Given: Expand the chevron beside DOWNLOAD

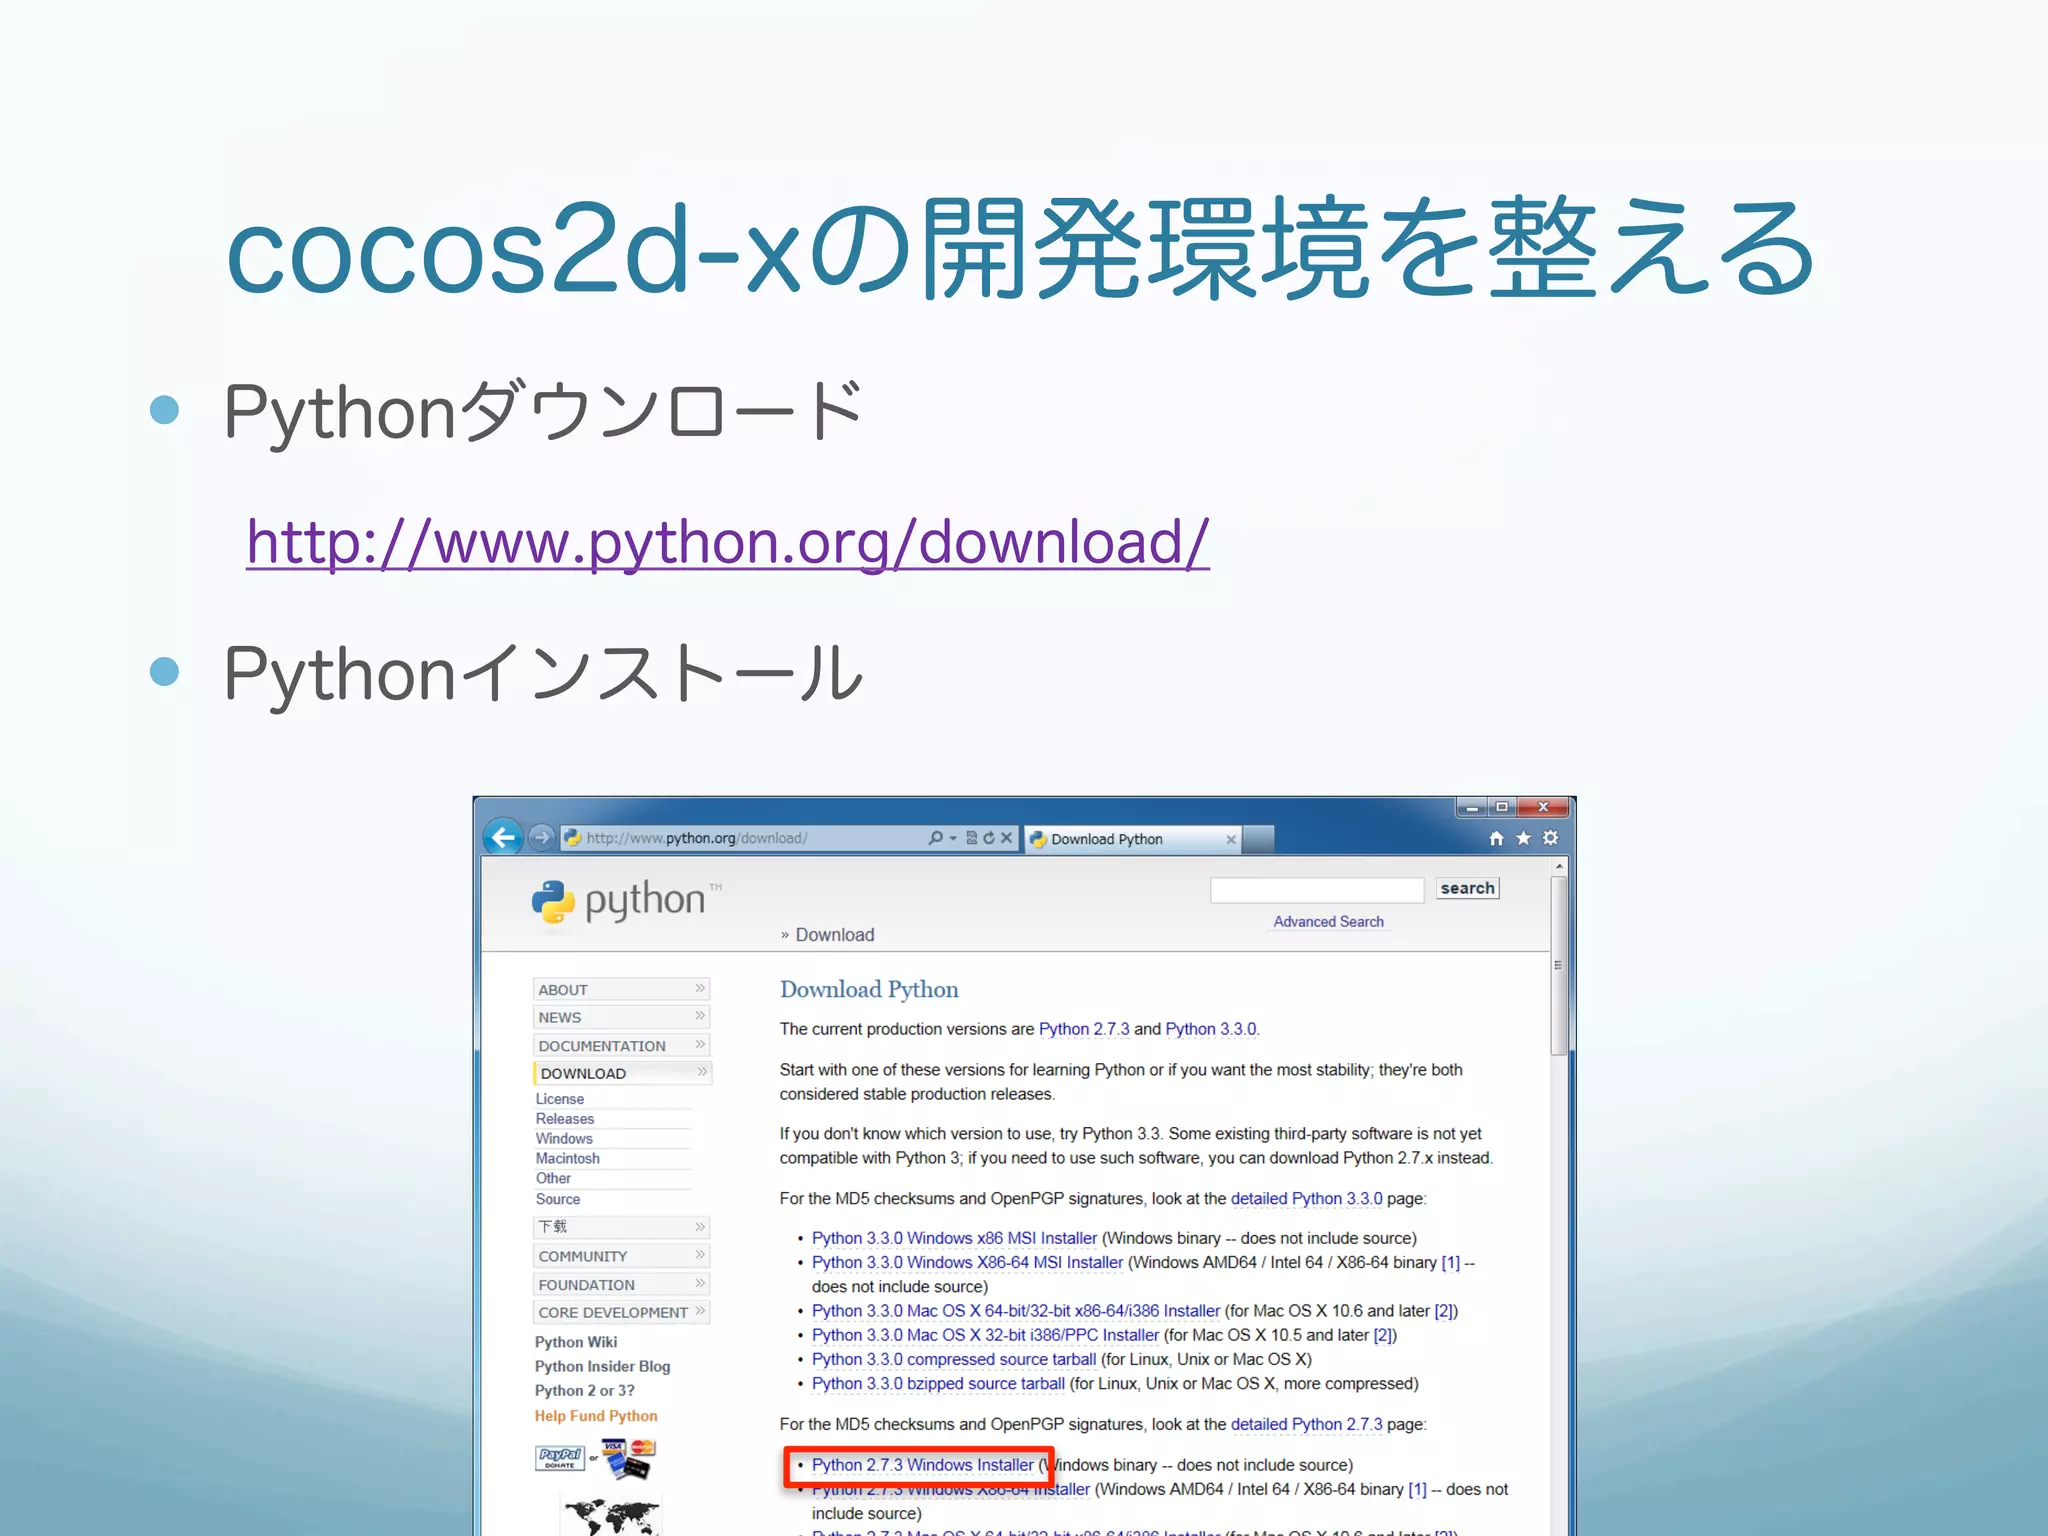Looking at the screenshot, I should 702,1072.
